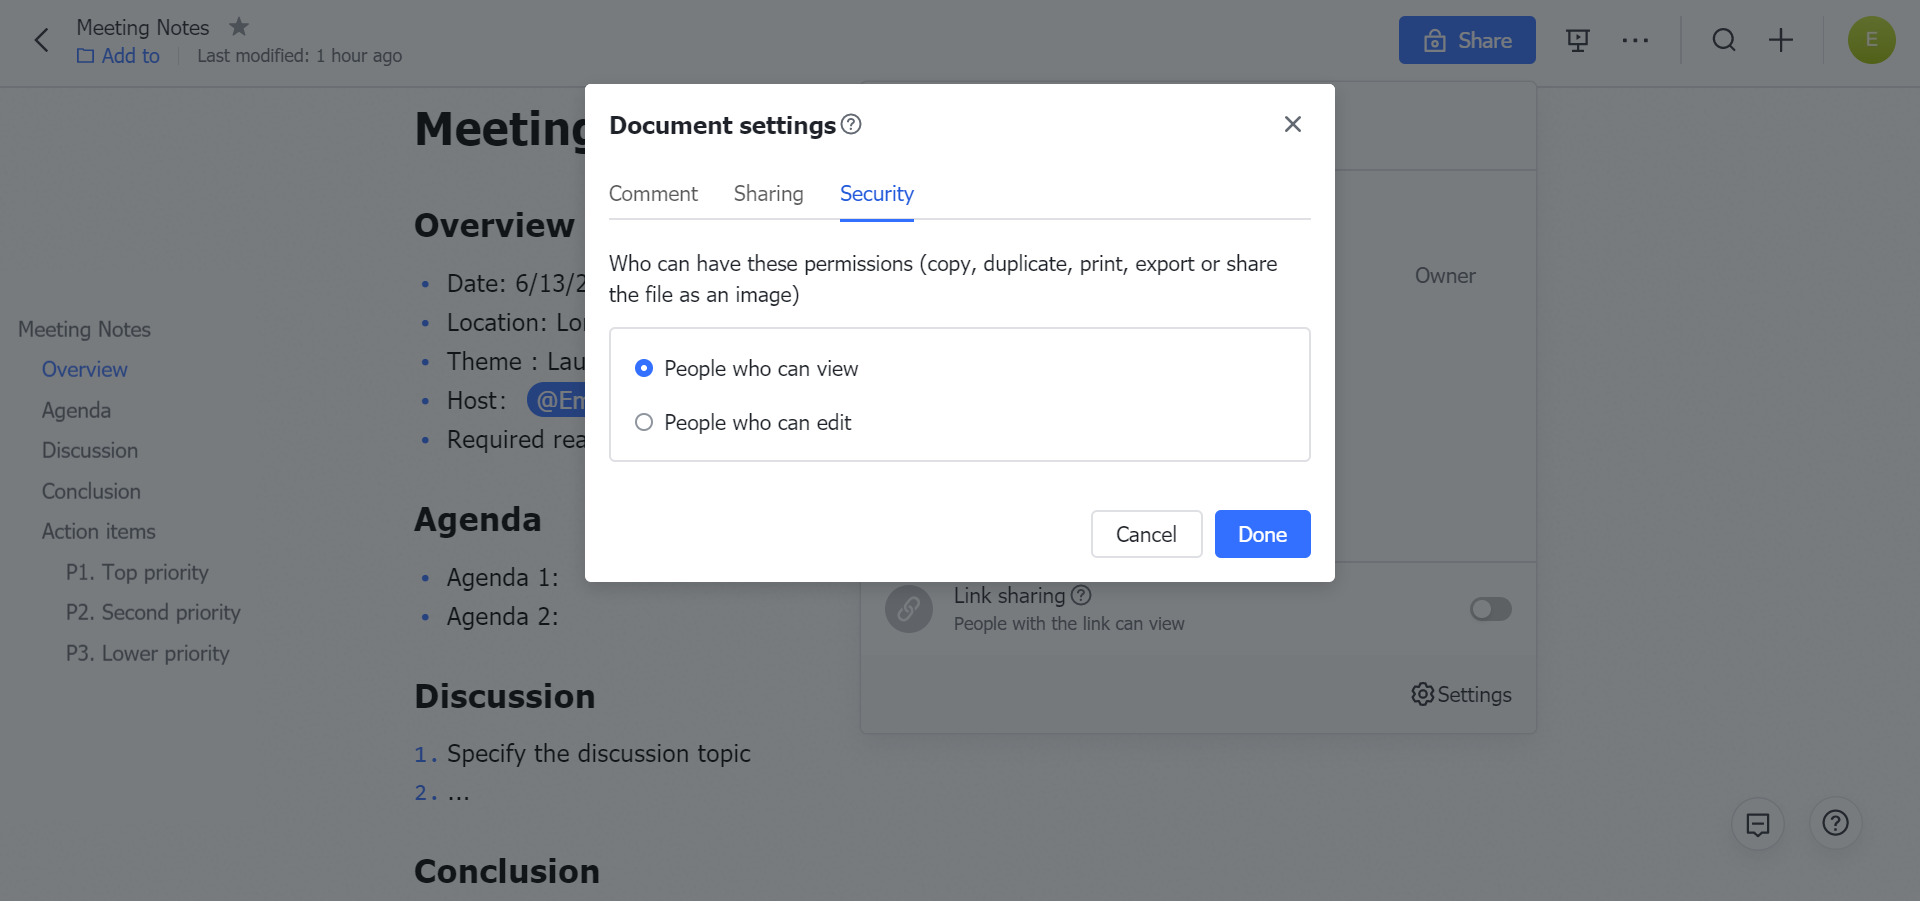Screen dimensions: 1920x901
Task: Switch to the Sharing tab
Action: coord(768,194)
